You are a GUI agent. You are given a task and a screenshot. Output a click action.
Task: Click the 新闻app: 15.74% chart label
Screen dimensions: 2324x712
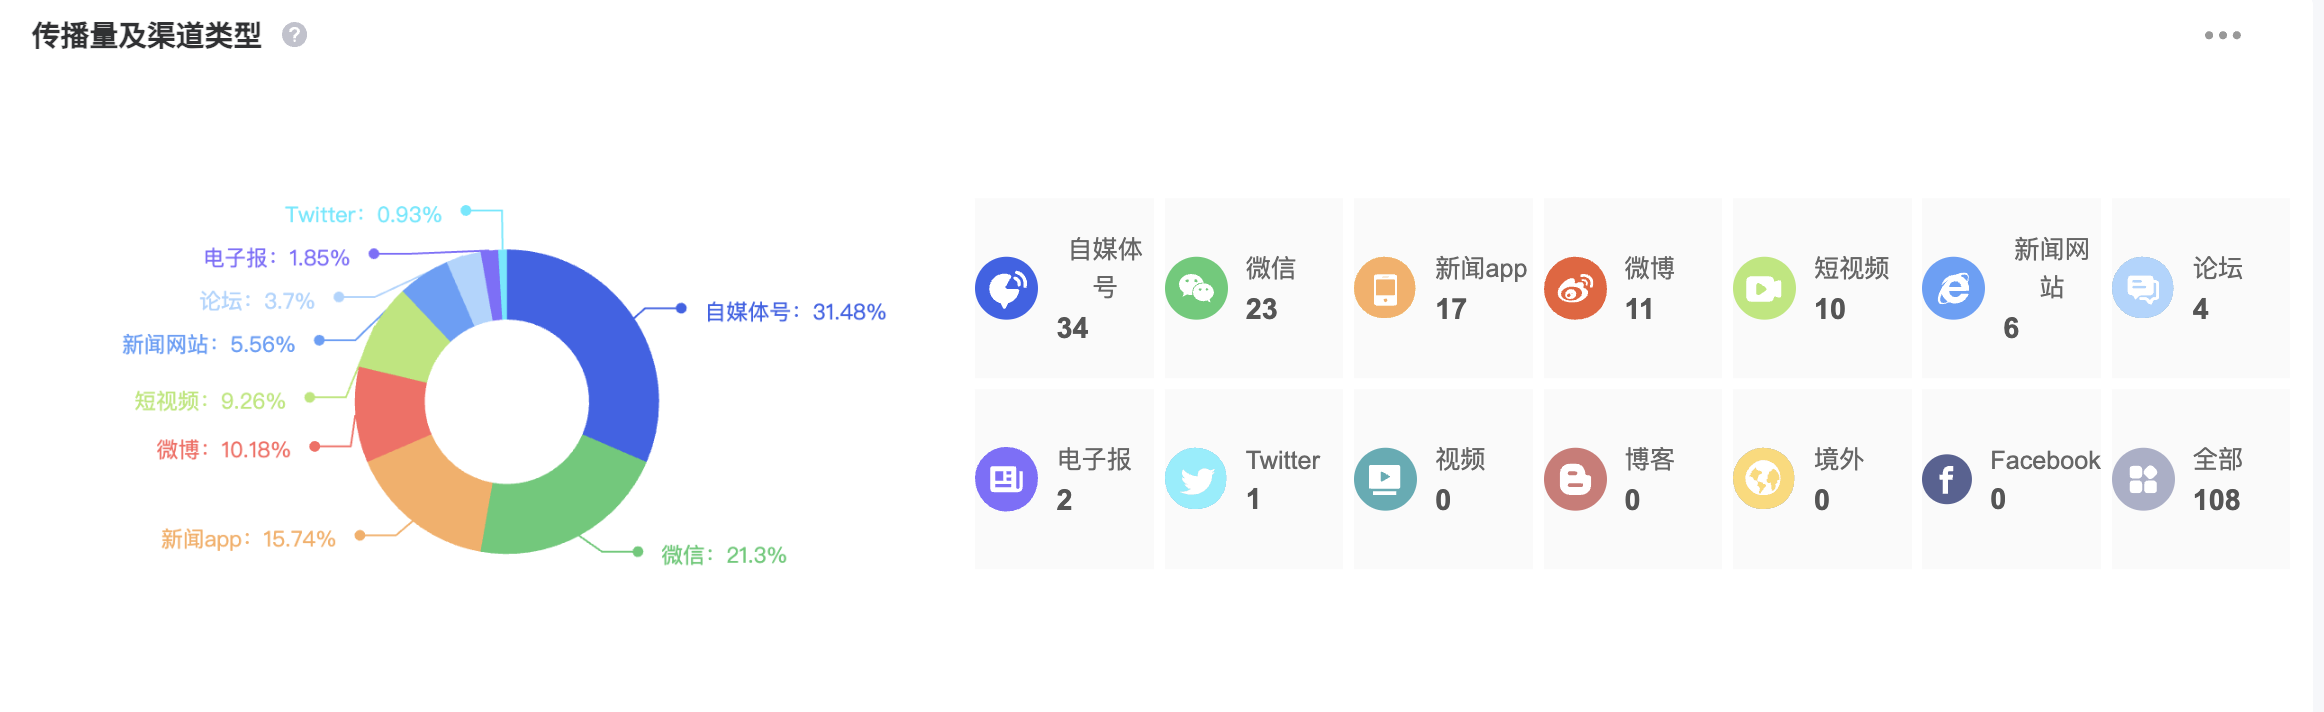pos(248,539)
